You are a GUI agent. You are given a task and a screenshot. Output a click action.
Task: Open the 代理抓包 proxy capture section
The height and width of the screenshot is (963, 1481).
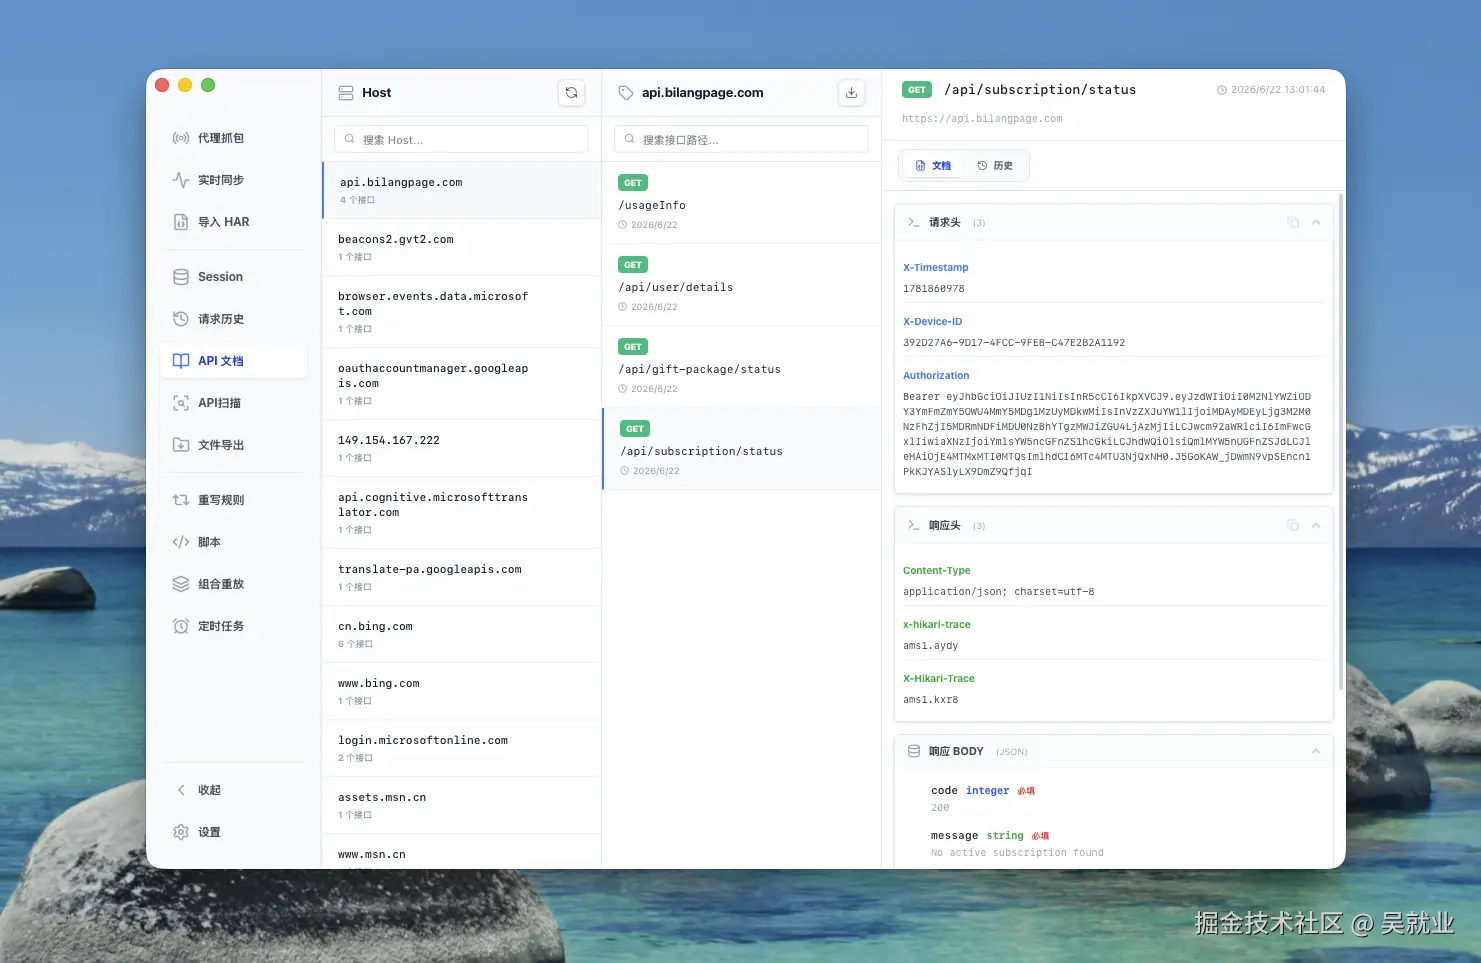(x=233, y=138)
